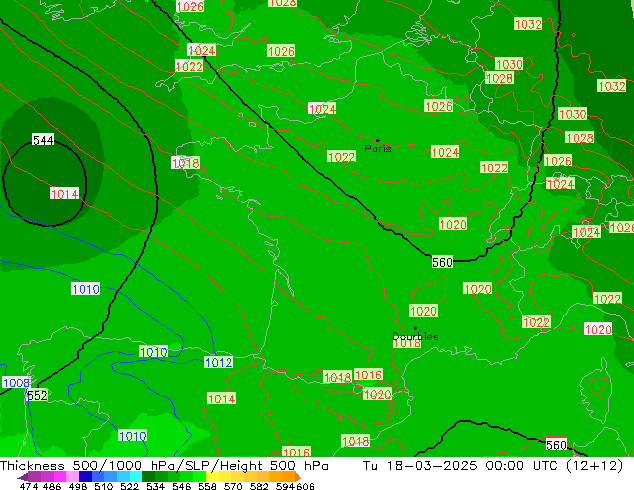The height and width of the screenshot is (490, 634).
Task: Select the 552 height contour label
Action: [x=37, y=395]
